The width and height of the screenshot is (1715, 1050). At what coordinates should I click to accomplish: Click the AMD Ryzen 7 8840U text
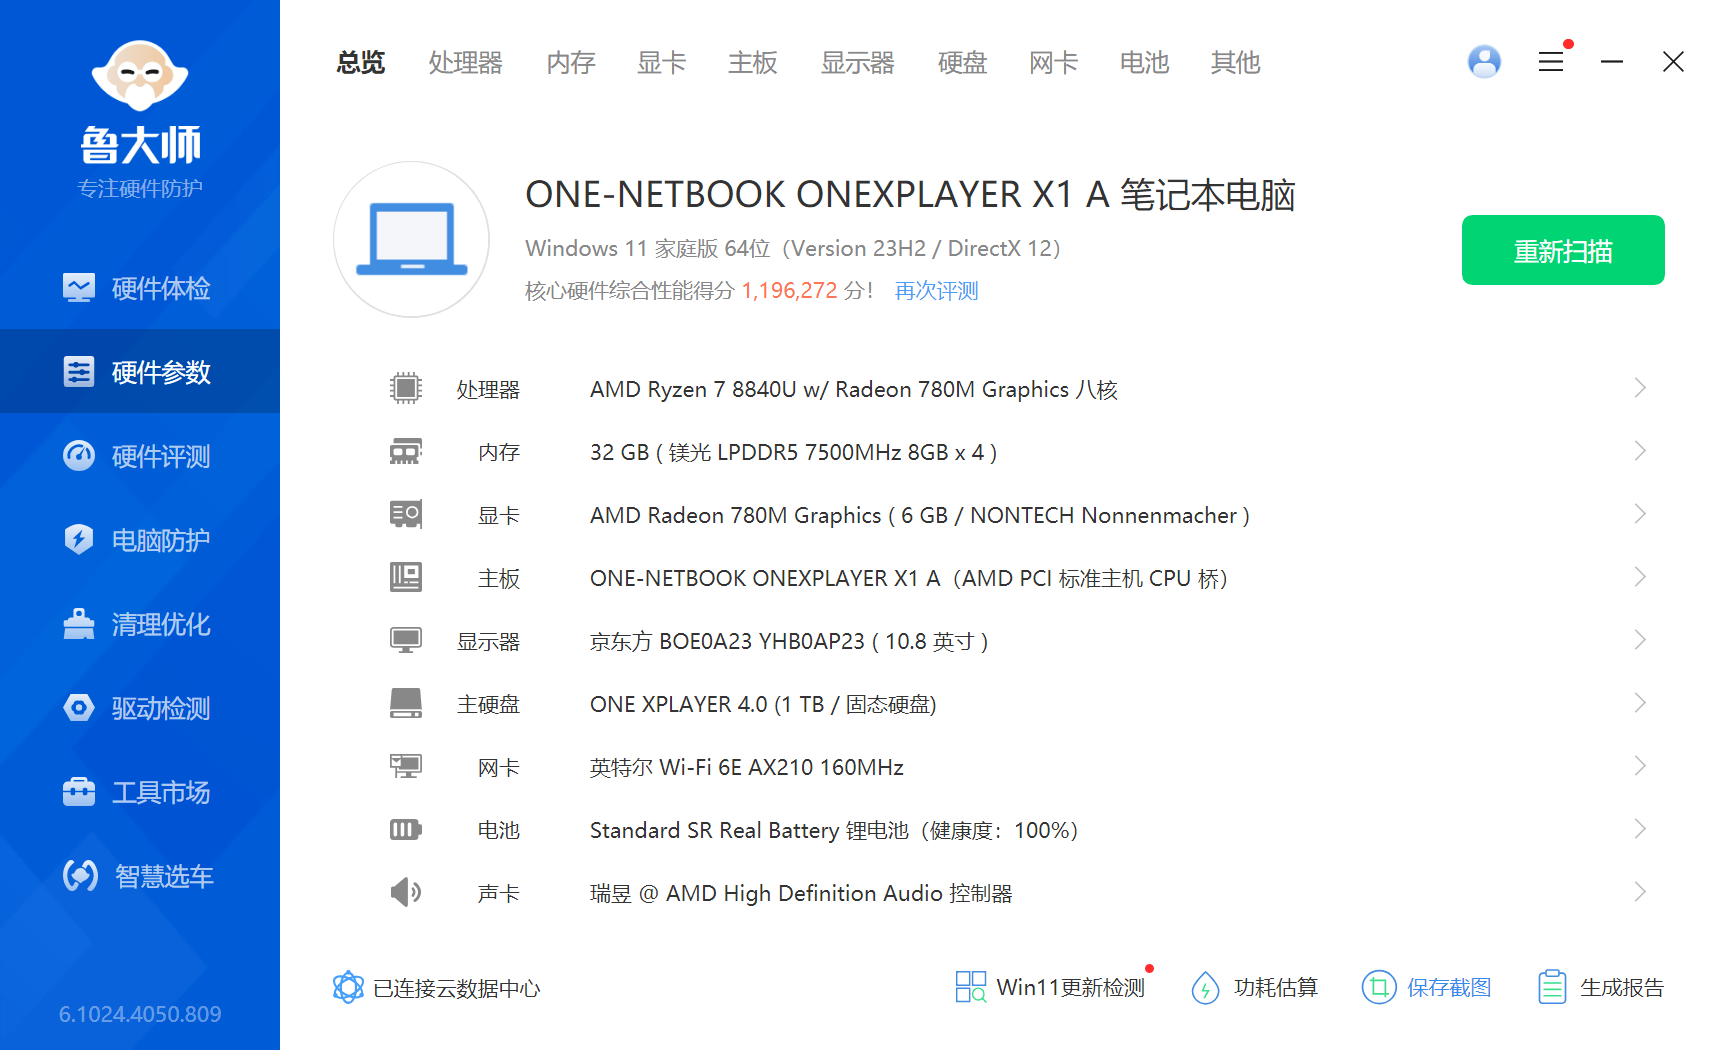[854, 389]
